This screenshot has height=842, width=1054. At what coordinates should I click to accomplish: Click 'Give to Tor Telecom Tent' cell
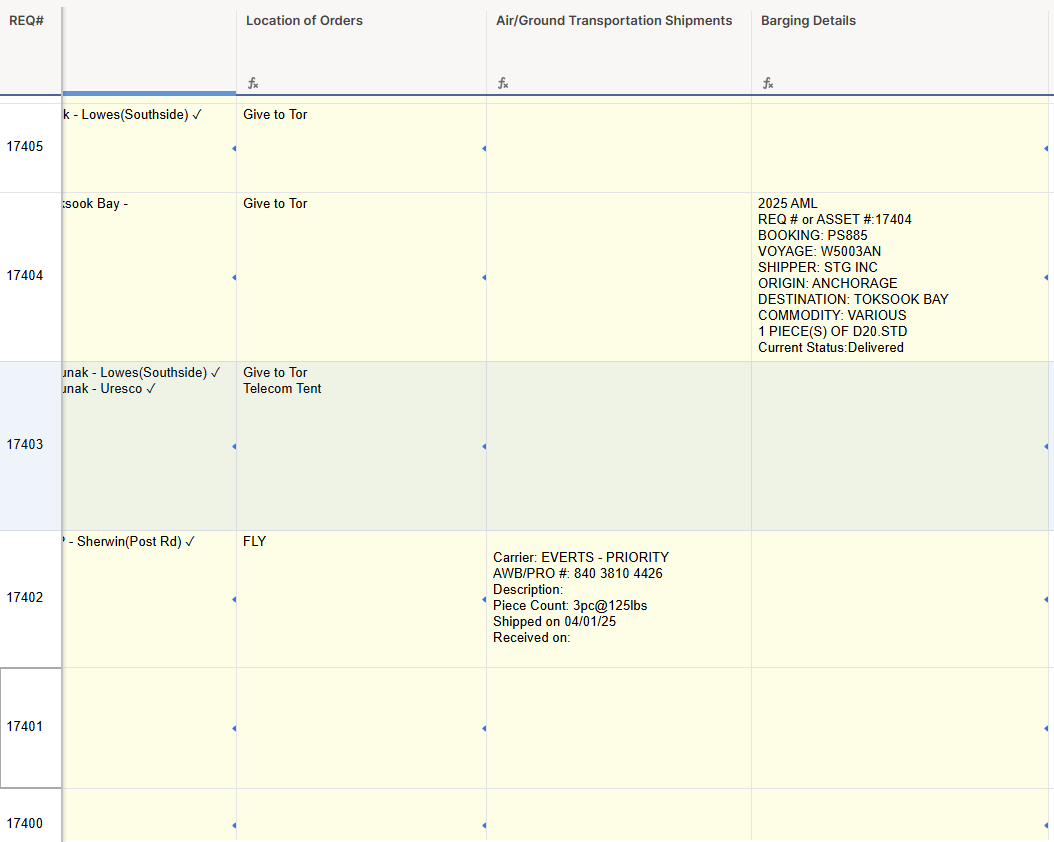tap(362, 446)
